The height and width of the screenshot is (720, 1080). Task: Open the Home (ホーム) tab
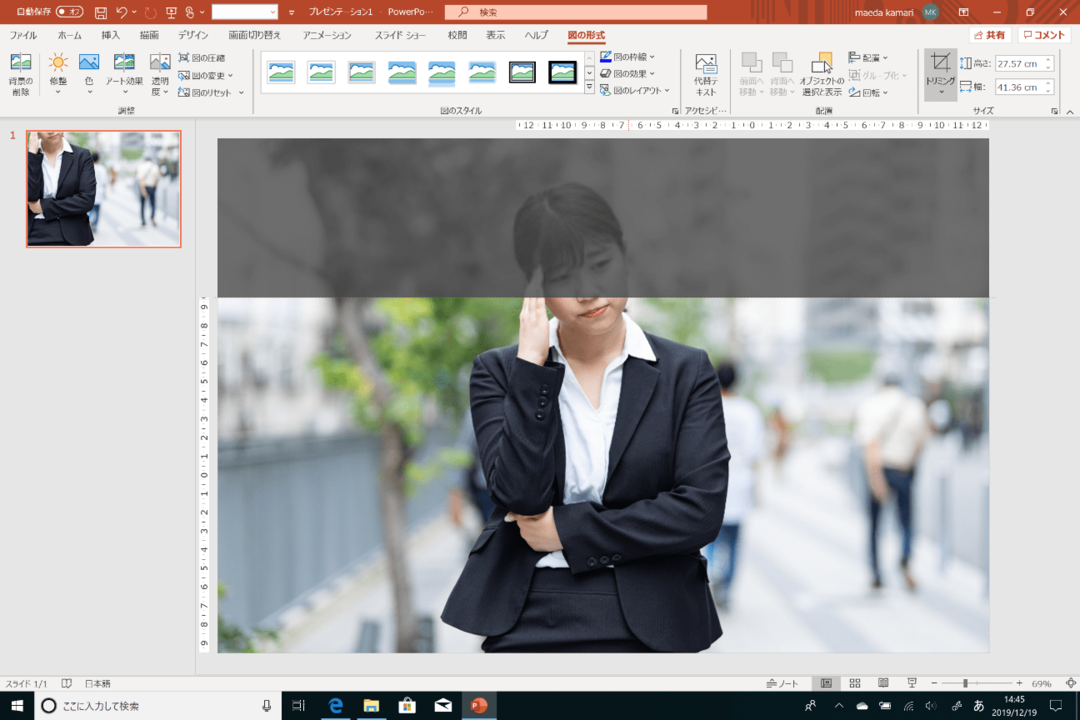click(x=70, y=35)
